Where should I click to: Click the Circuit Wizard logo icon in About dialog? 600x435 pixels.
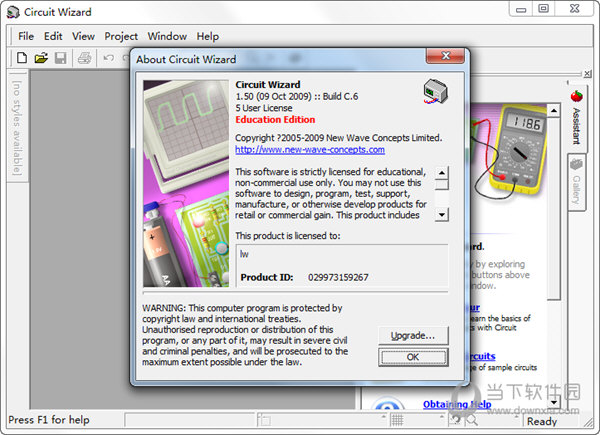[435, 91]
